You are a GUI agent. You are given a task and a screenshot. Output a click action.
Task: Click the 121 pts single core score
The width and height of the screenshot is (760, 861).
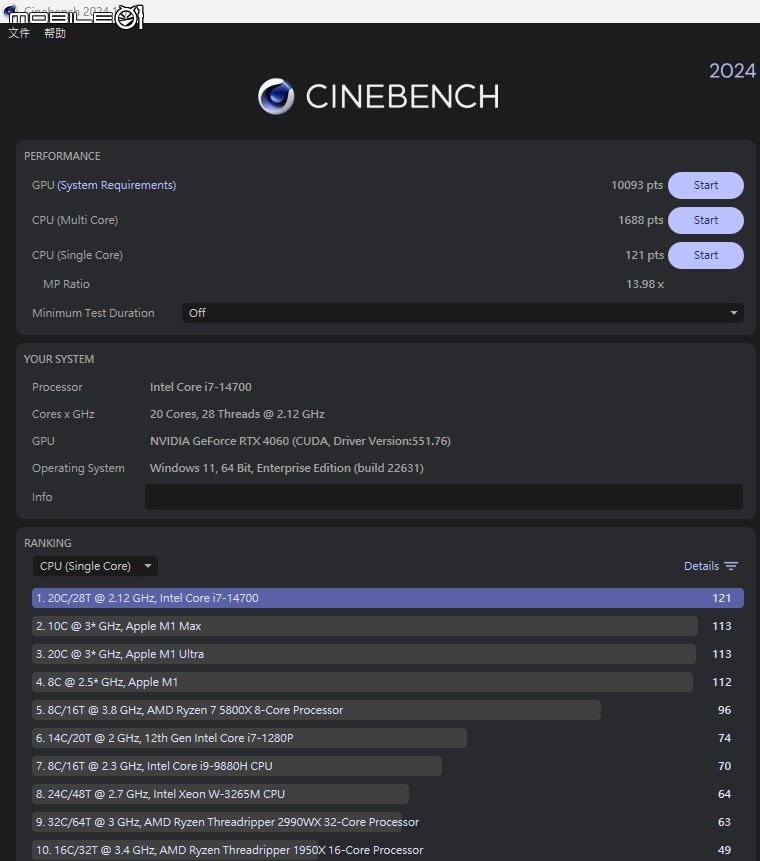pos(644,255)
